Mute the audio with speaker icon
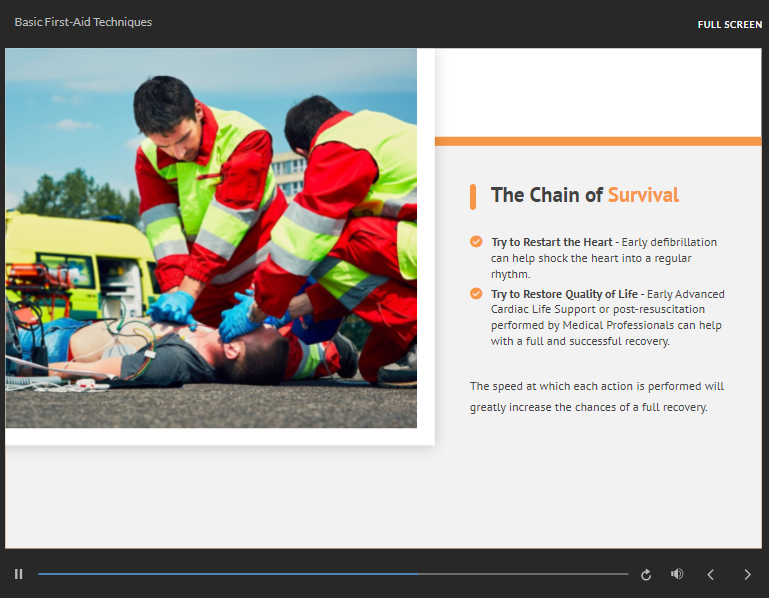The width and height of the screenshot is (770, 598). 677,574
